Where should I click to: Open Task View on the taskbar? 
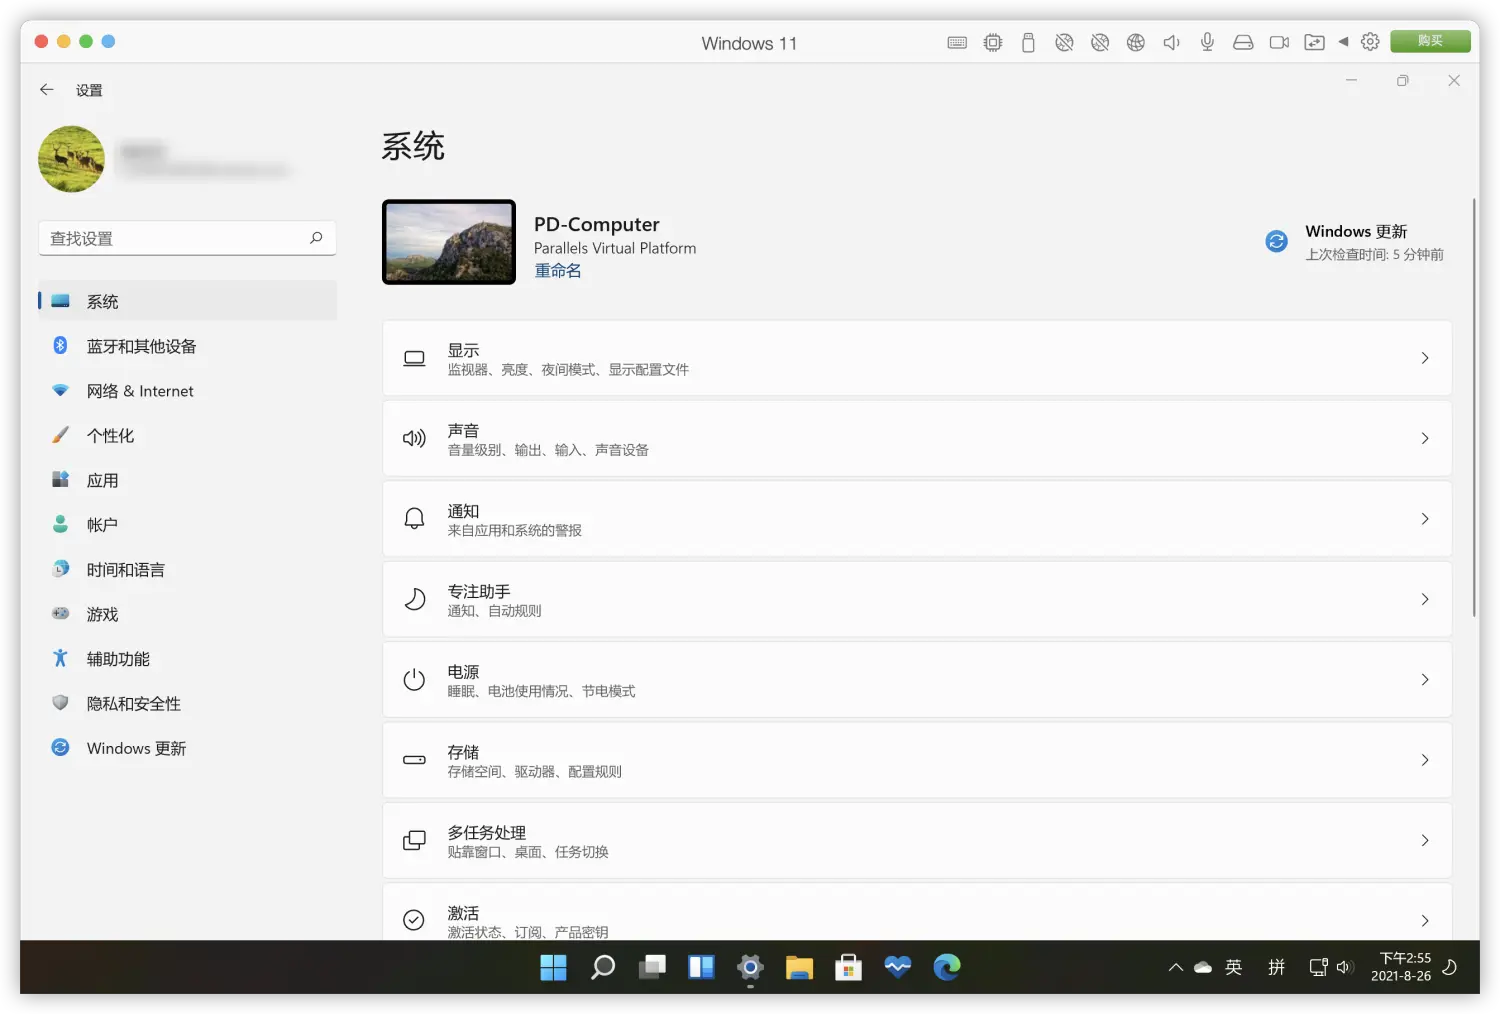[652, 967]
